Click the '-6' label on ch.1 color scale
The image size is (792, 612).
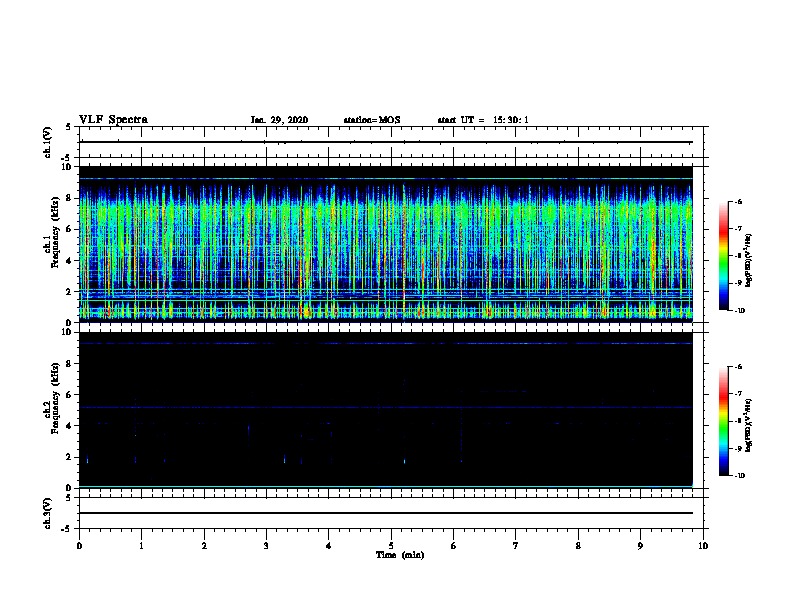point(737,202)
